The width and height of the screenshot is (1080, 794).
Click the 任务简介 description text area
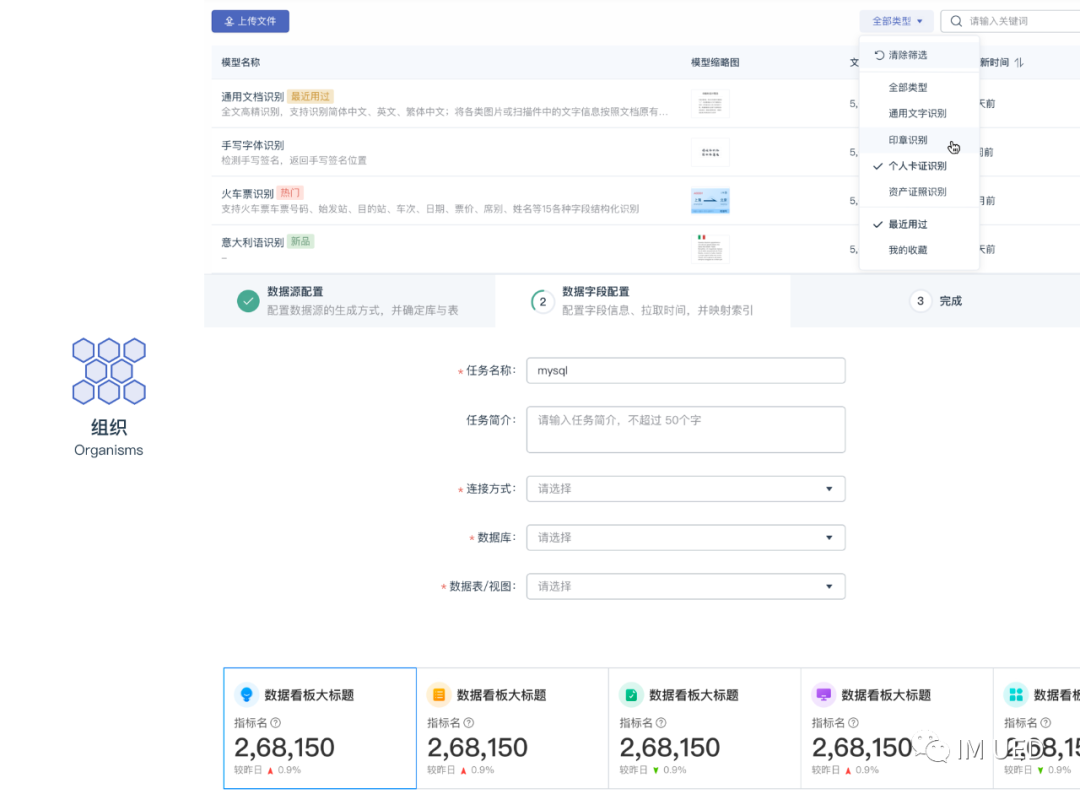[x=685, y=429]
